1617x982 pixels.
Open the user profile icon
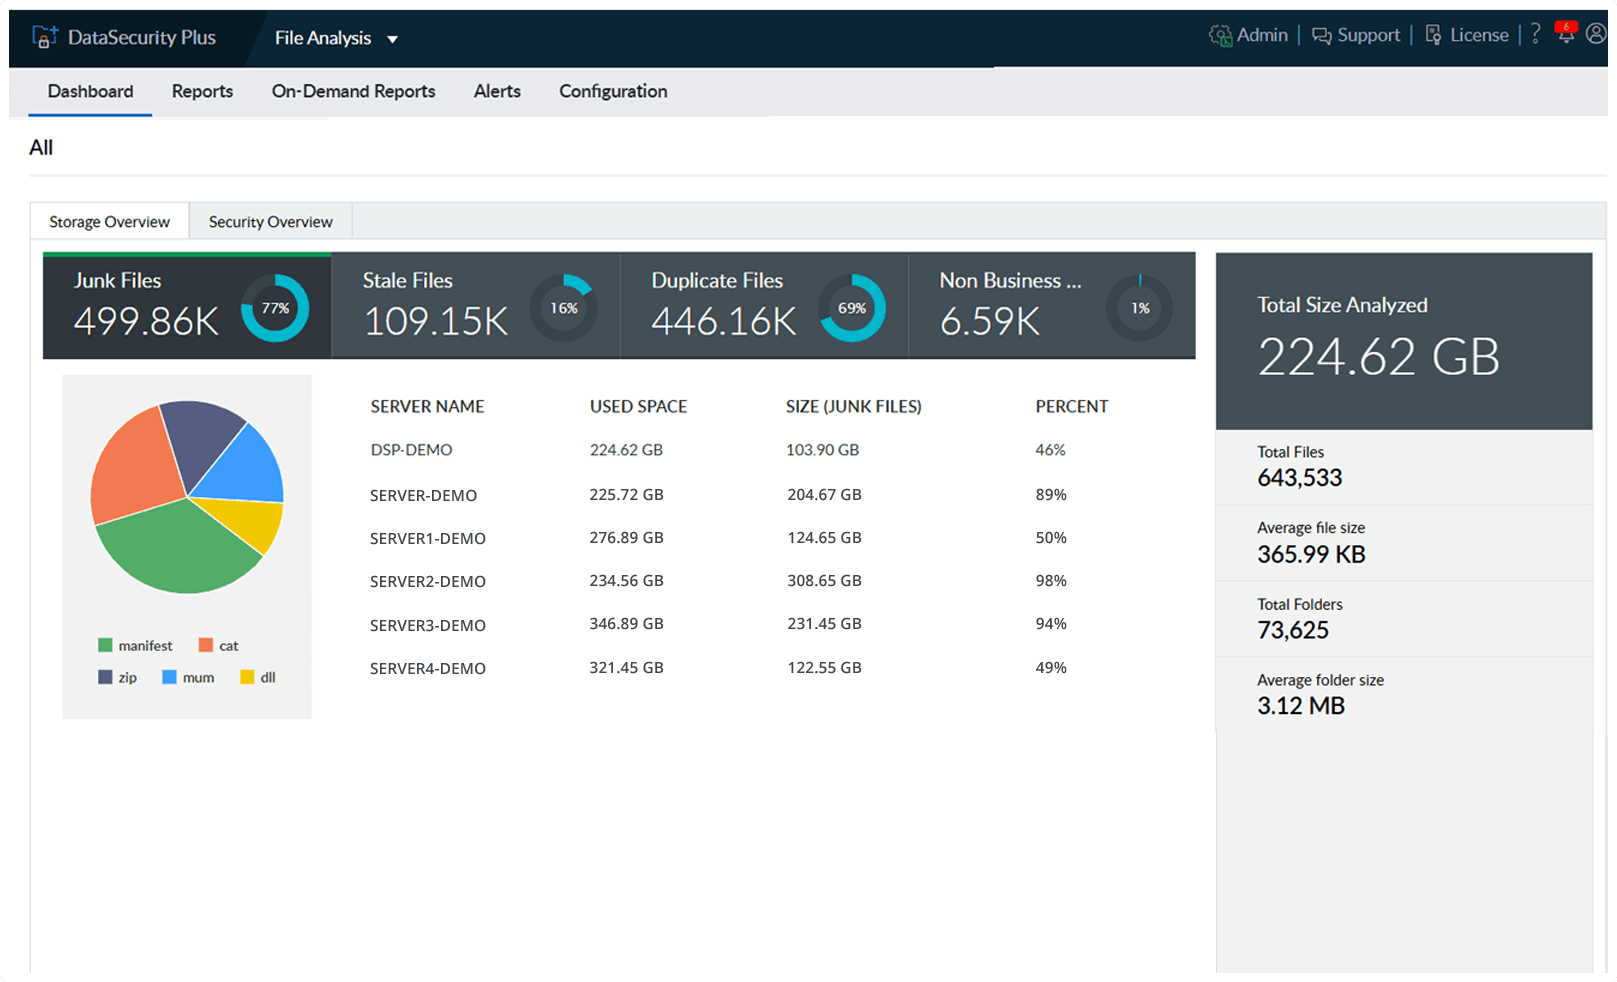[1596, 34]
